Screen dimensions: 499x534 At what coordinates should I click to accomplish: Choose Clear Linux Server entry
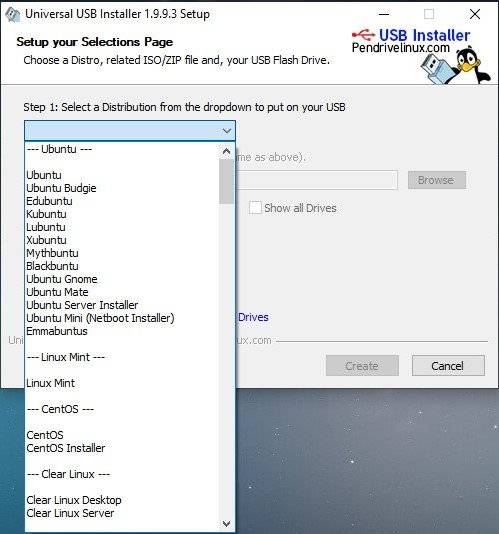click(x=123, y=513)
